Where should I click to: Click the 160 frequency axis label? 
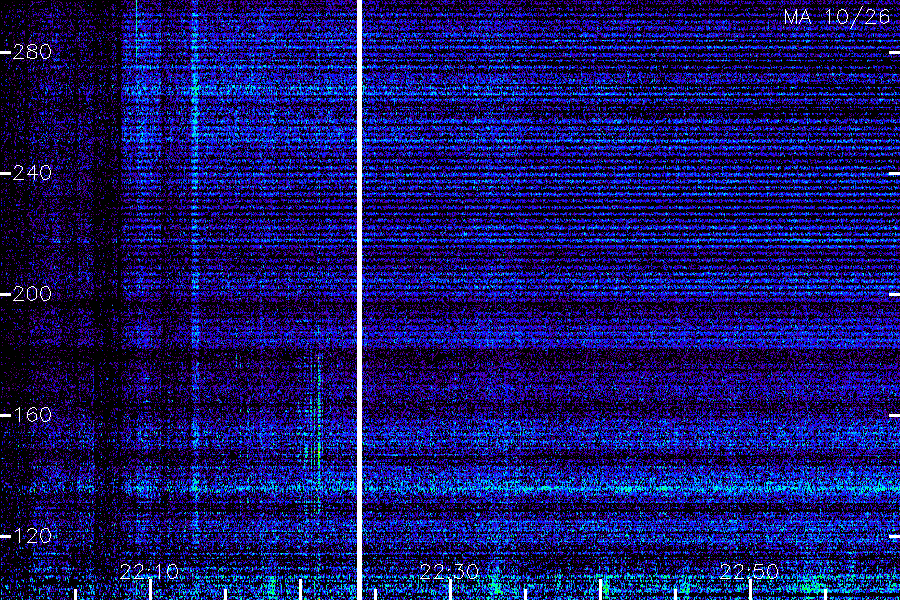[32, 415]
